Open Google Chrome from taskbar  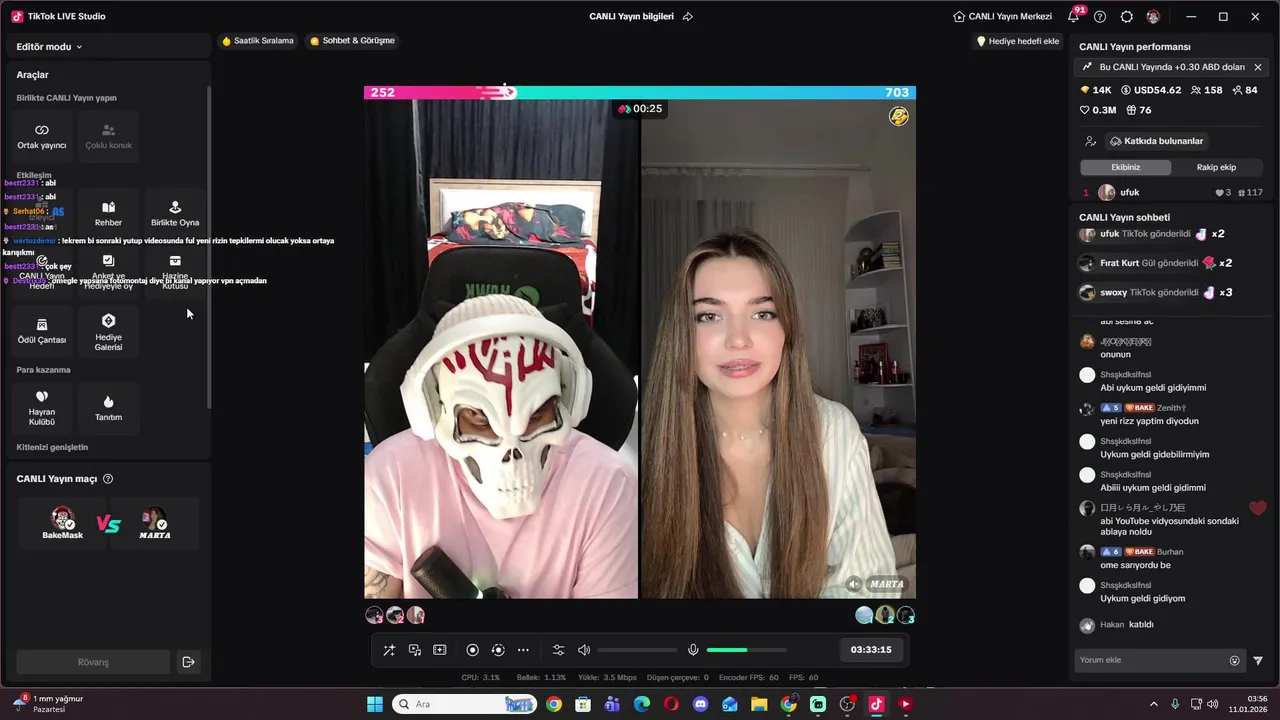point(554,704)
